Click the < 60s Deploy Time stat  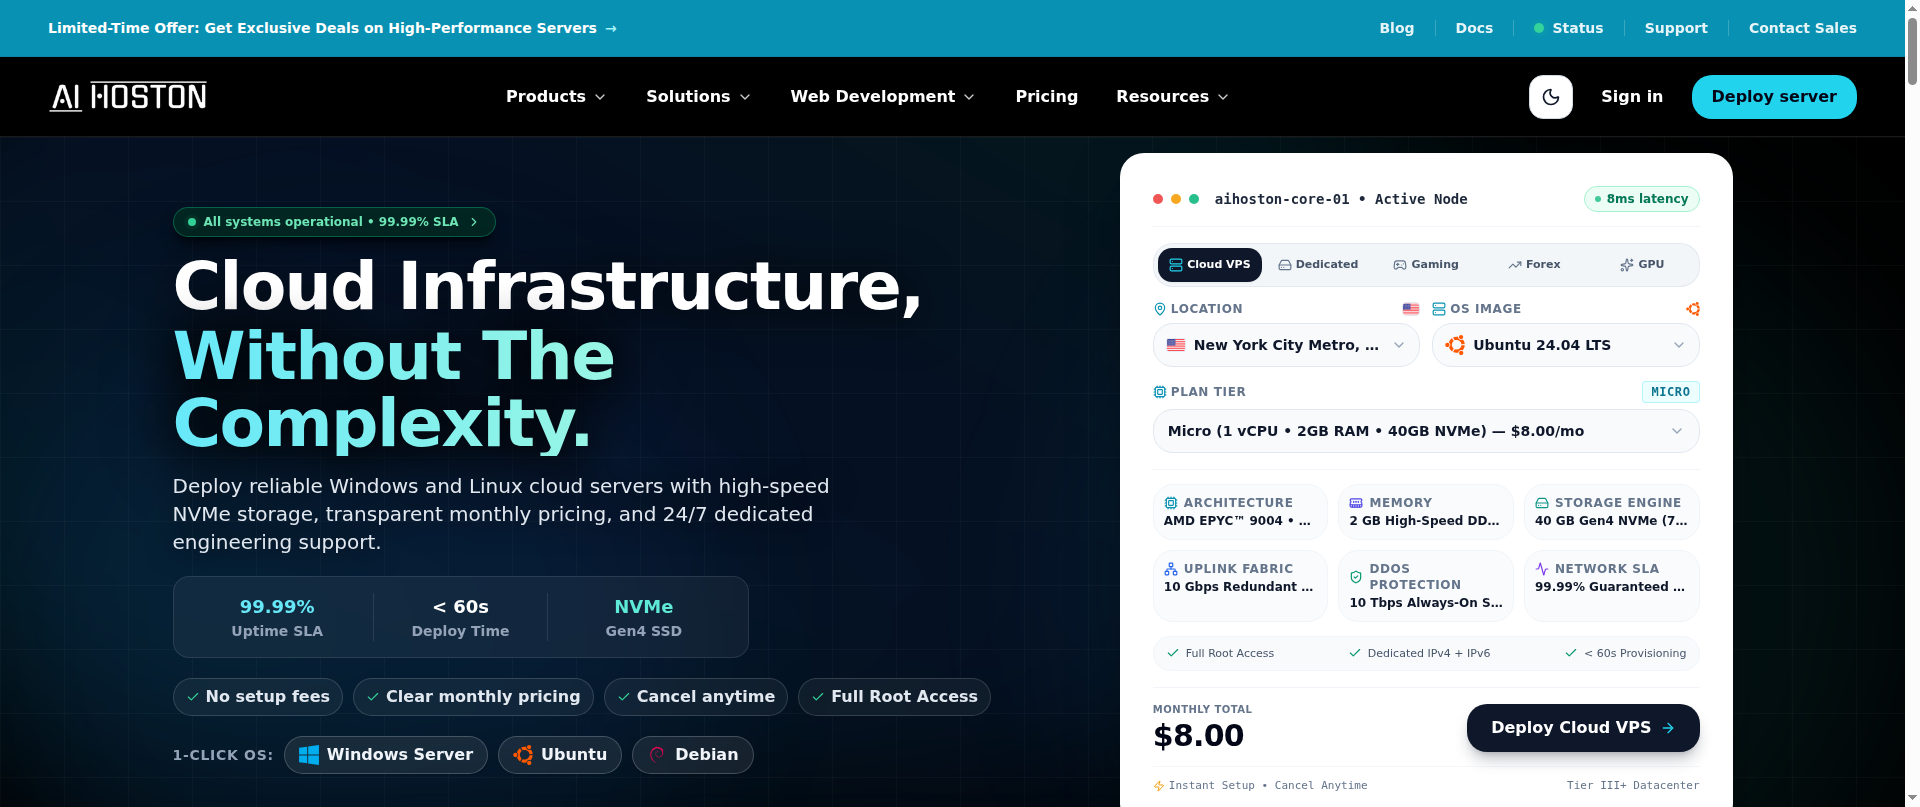click(460, 618)
